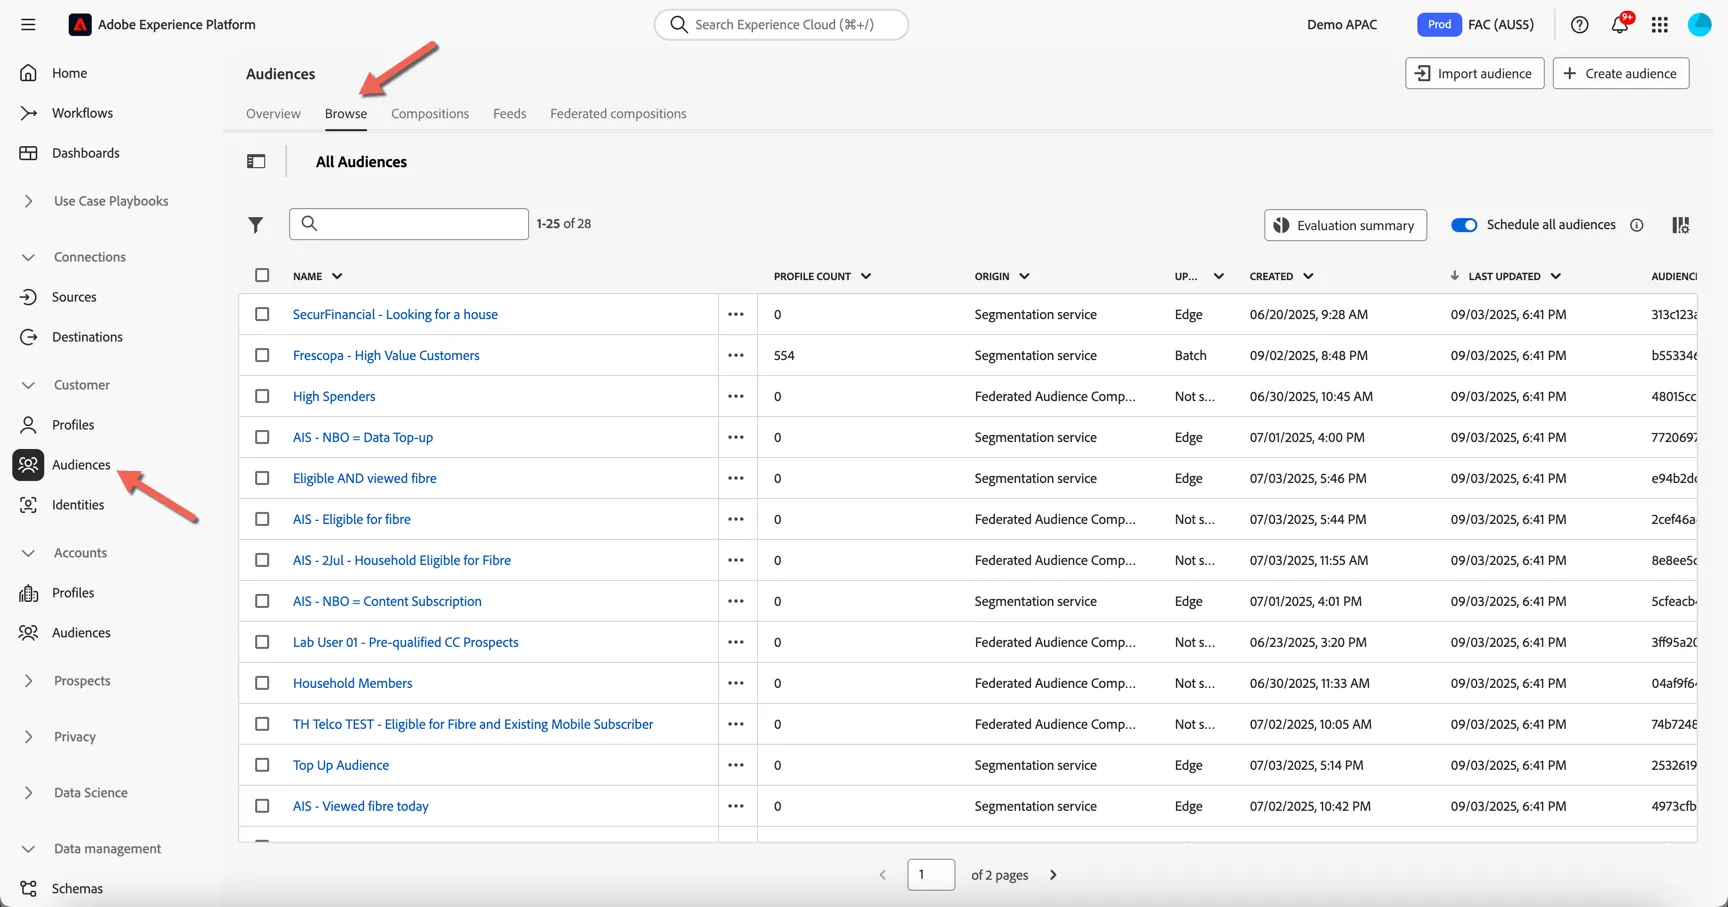
Task: Click the Create audience button
Action: point(1621,73)
